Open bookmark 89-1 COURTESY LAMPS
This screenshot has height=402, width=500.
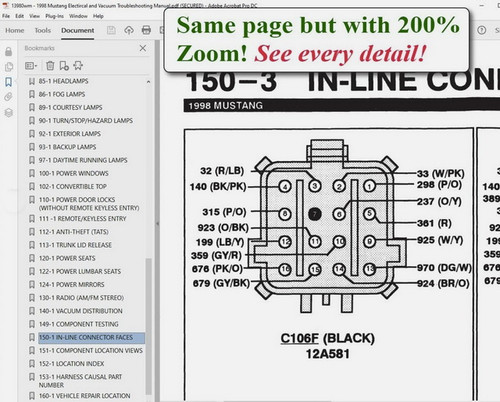tap(70, 107)
